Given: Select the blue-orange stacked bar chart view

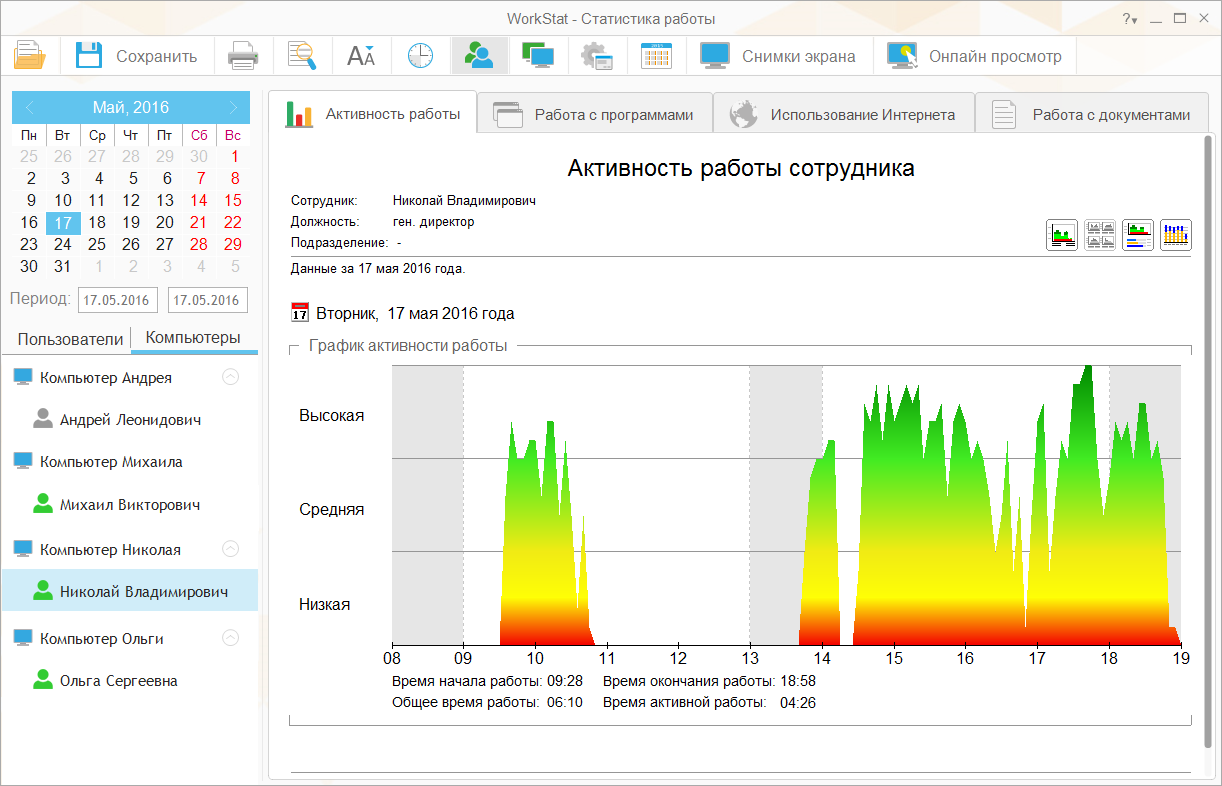Looking at the screenshot, I should (x=1175, y=235).
